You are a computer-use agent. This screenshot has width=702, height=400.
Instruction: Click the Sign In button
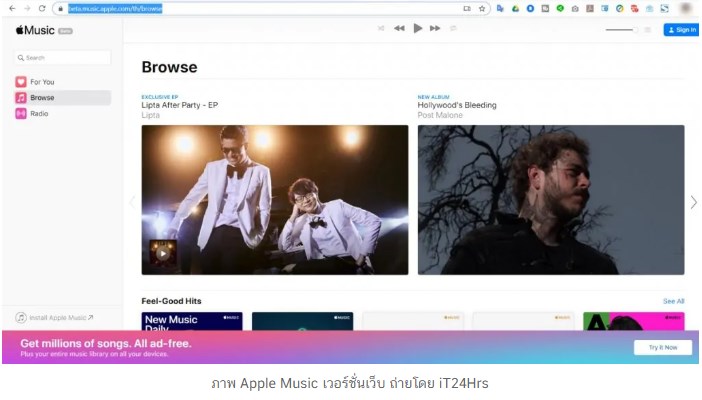coord(681,30)
